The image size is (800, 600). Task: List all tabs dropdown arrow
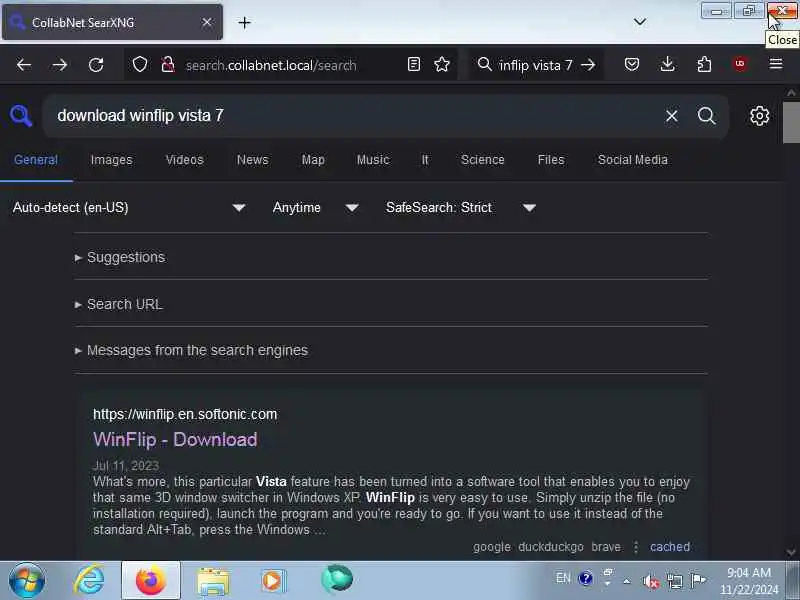tap(640, 22)
